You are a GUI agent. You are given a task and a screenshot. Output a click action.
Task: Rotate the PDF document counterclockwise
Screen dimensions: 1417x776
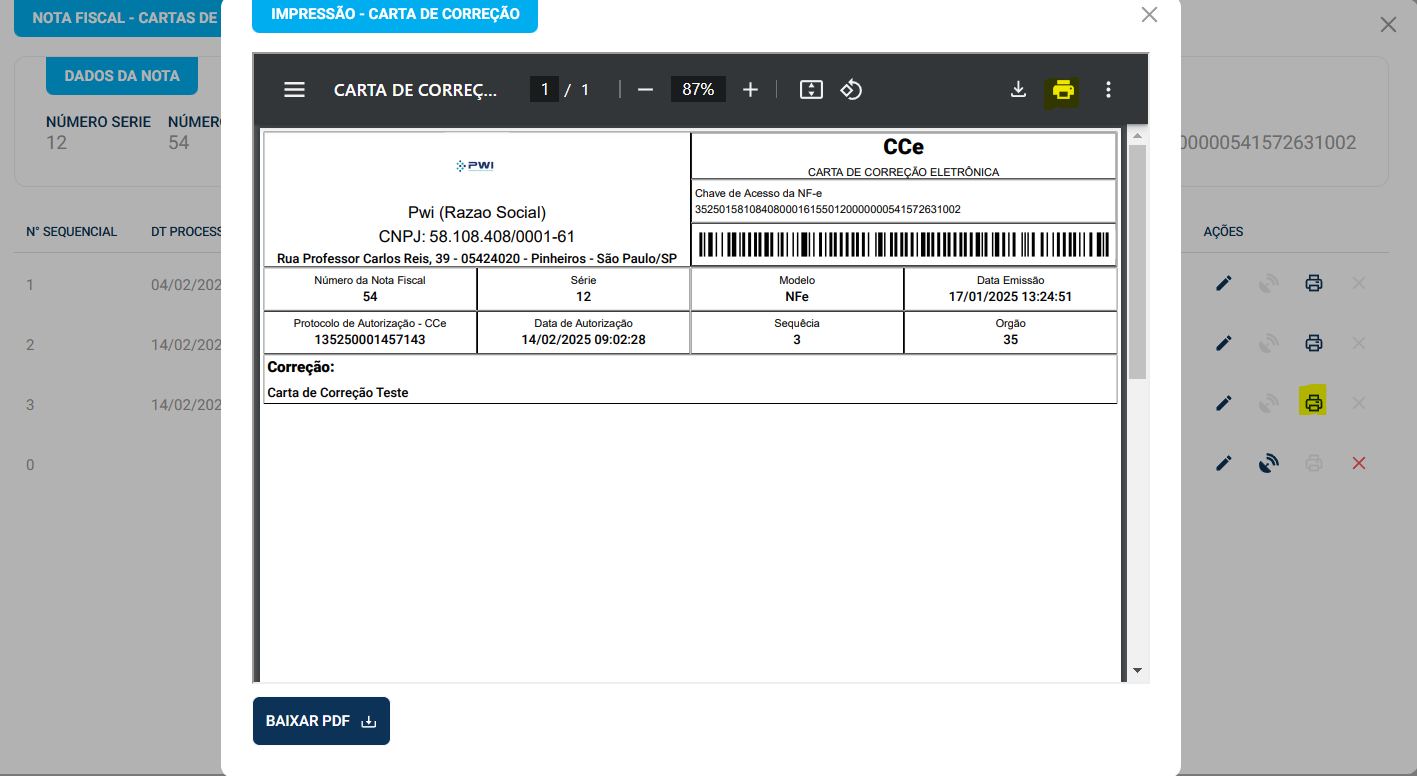(x=851, y=90)
